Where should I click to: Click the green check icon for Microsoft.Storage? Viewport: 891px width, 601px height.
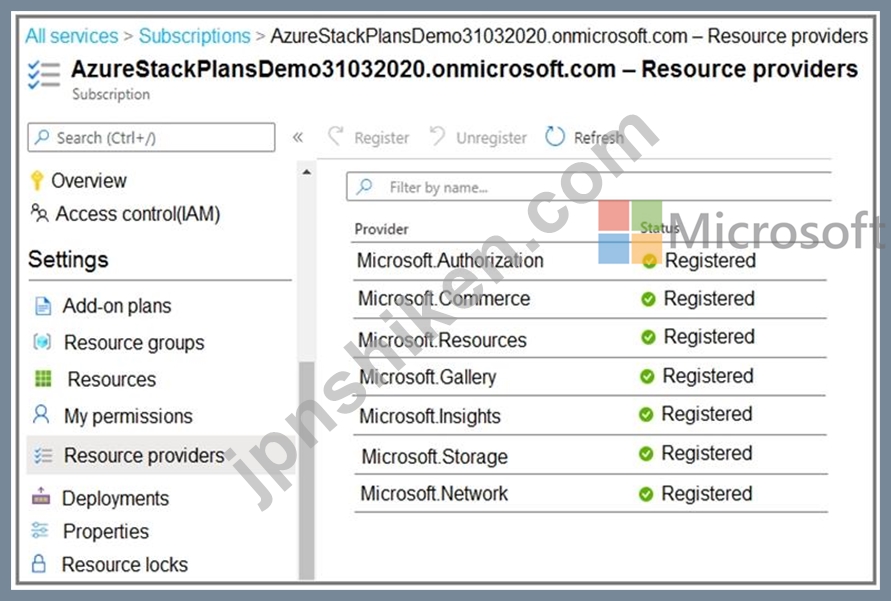[646, 453]
